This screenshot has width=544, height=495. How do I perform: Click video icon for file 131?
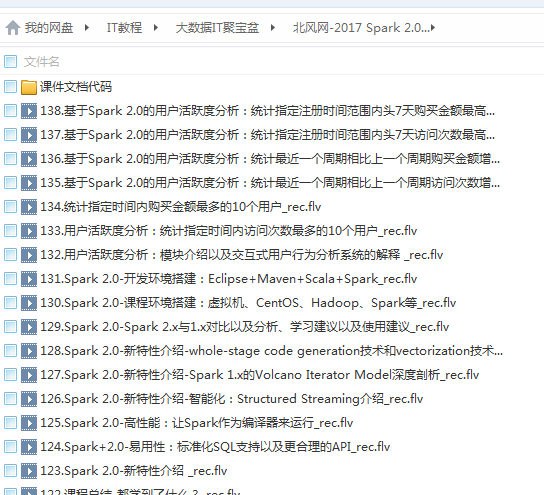(x=29, y=279)
